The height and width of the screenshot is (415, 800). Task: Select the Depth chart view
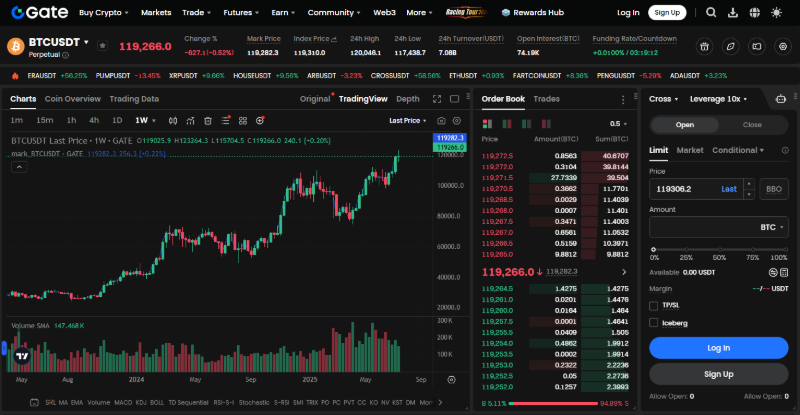[408, 99]
